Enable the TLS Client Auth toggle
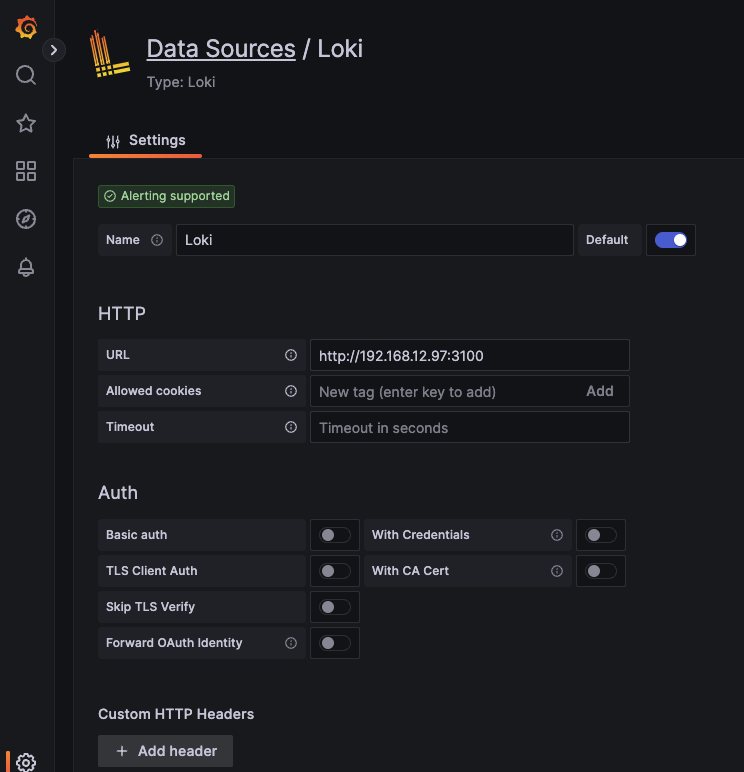Viewport: 744px width, 772px height. coord(335,571)
